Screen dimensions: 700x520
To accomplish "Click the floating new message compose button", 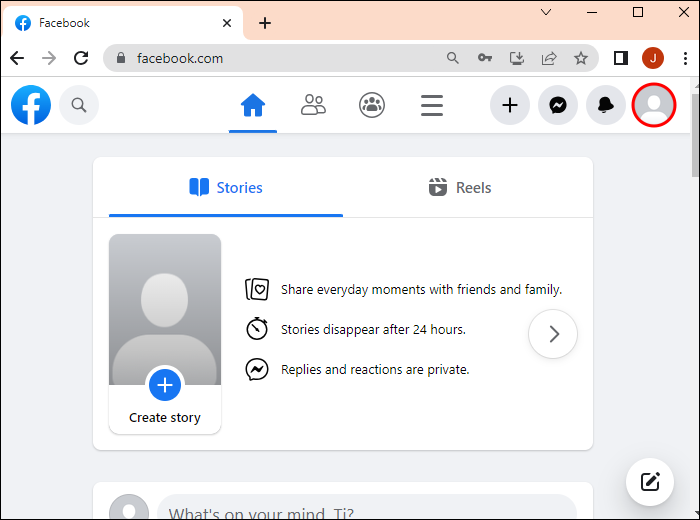I will [650, 482].
